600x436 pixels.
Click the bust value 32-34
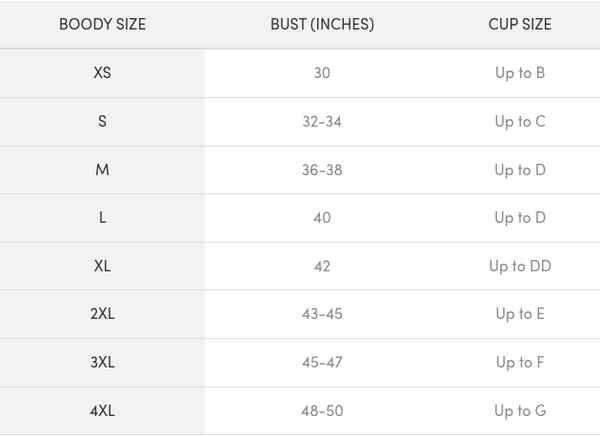point(322,121)
